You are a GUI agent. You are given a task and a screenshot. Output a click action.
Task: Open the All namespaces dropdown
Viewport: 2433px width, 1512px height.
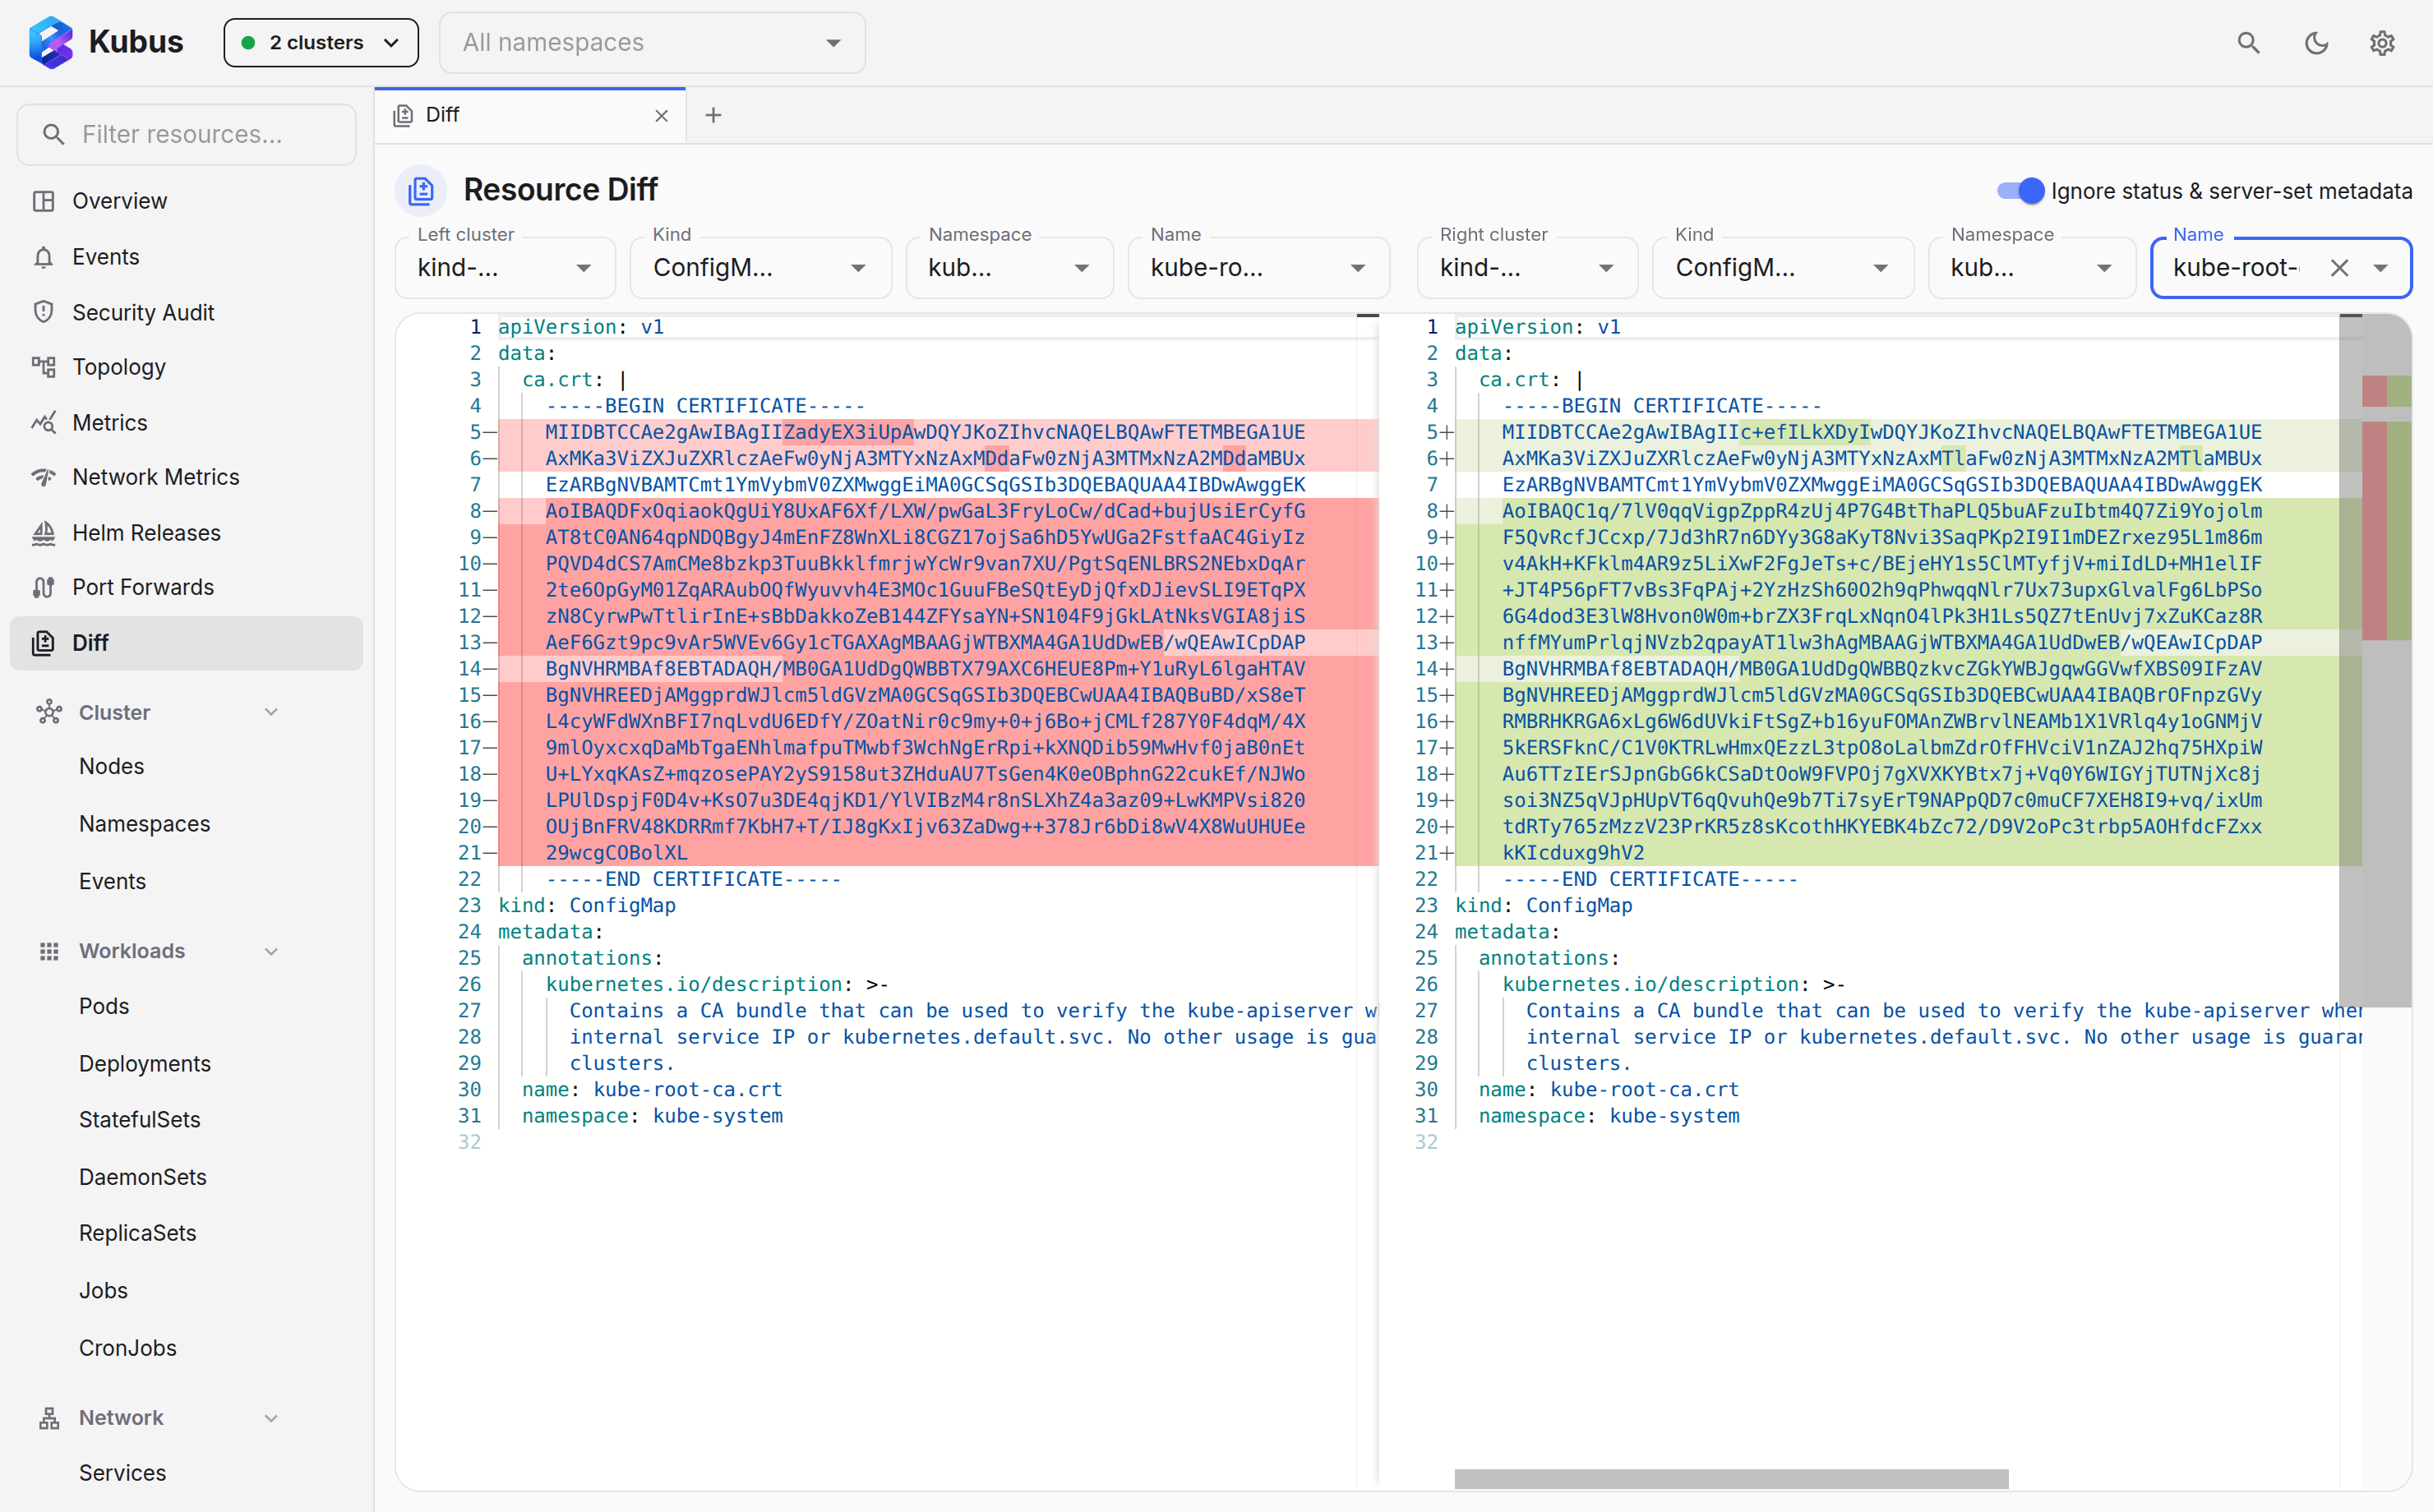point(652,43)
